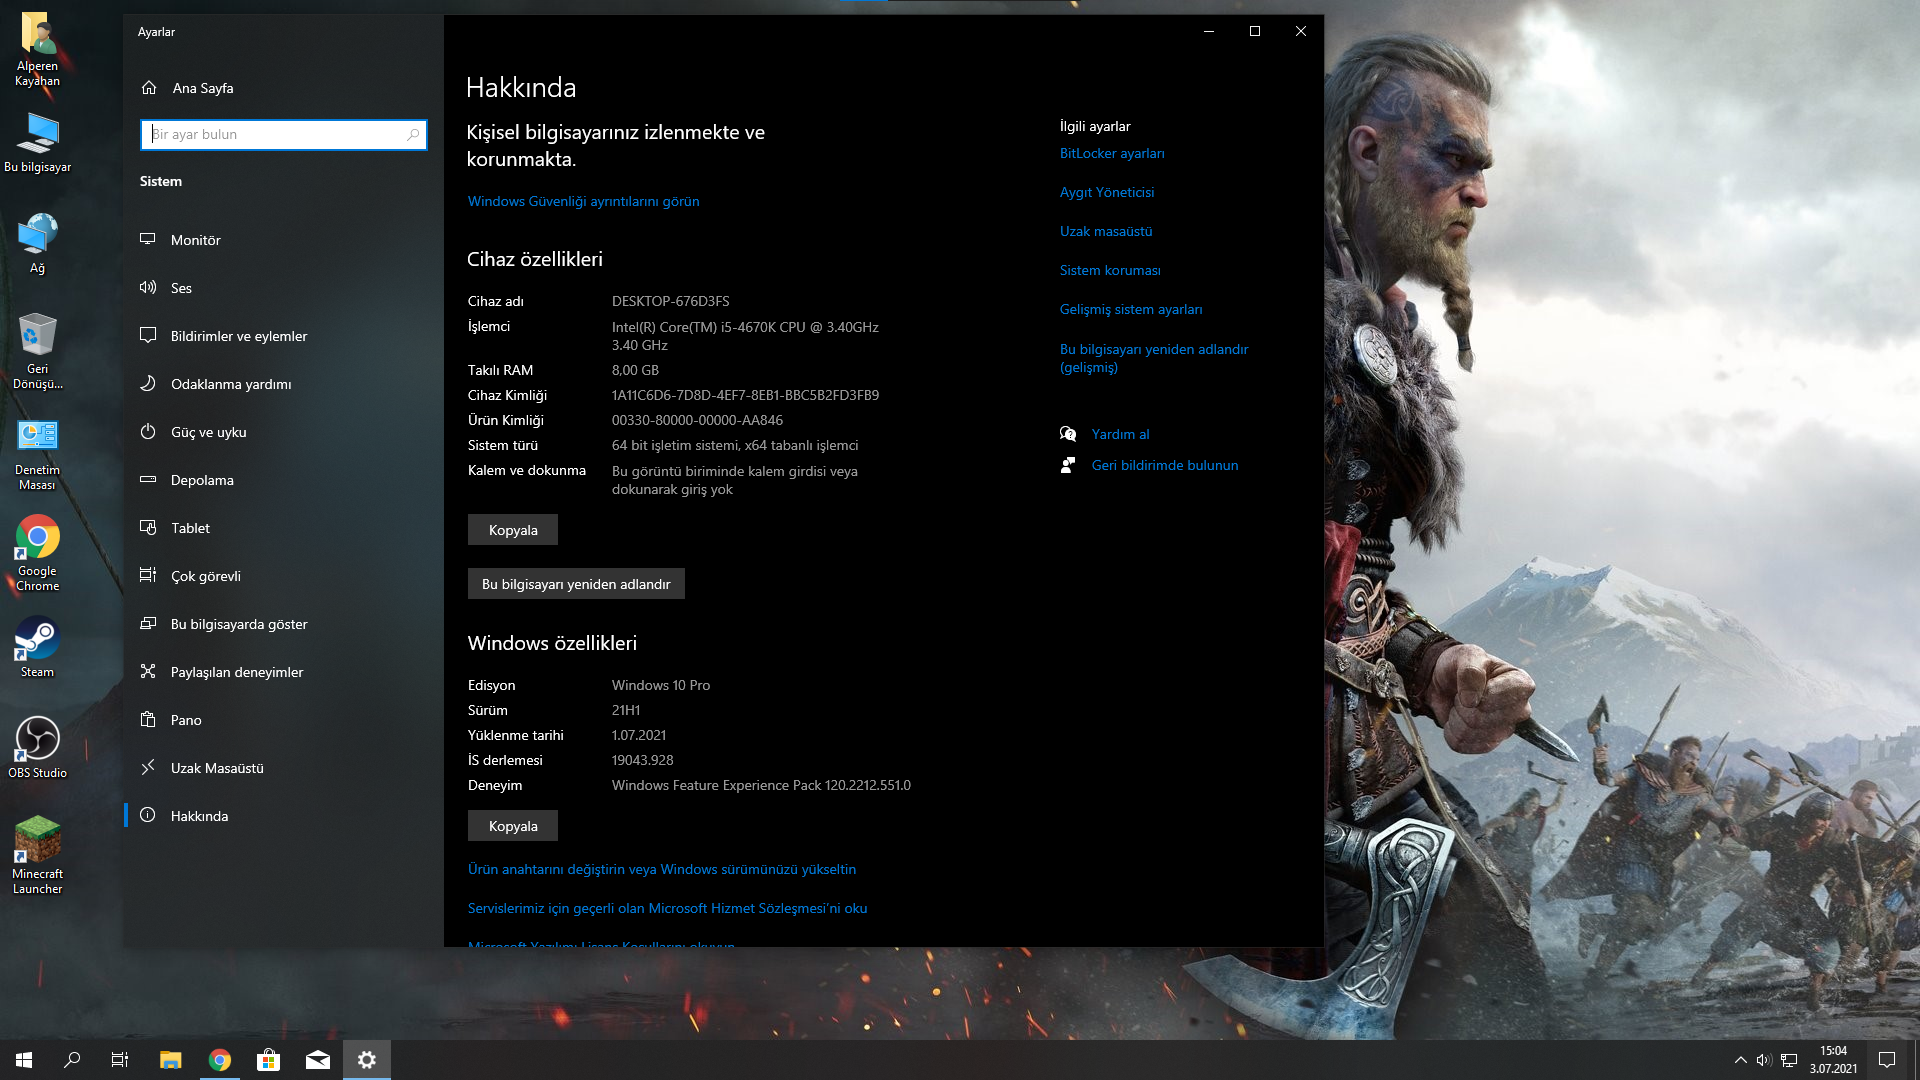The width and height of the screenshot is (1920, 1080).
Task: Click Yardım al help link
Action: (x=1120, y=434)
